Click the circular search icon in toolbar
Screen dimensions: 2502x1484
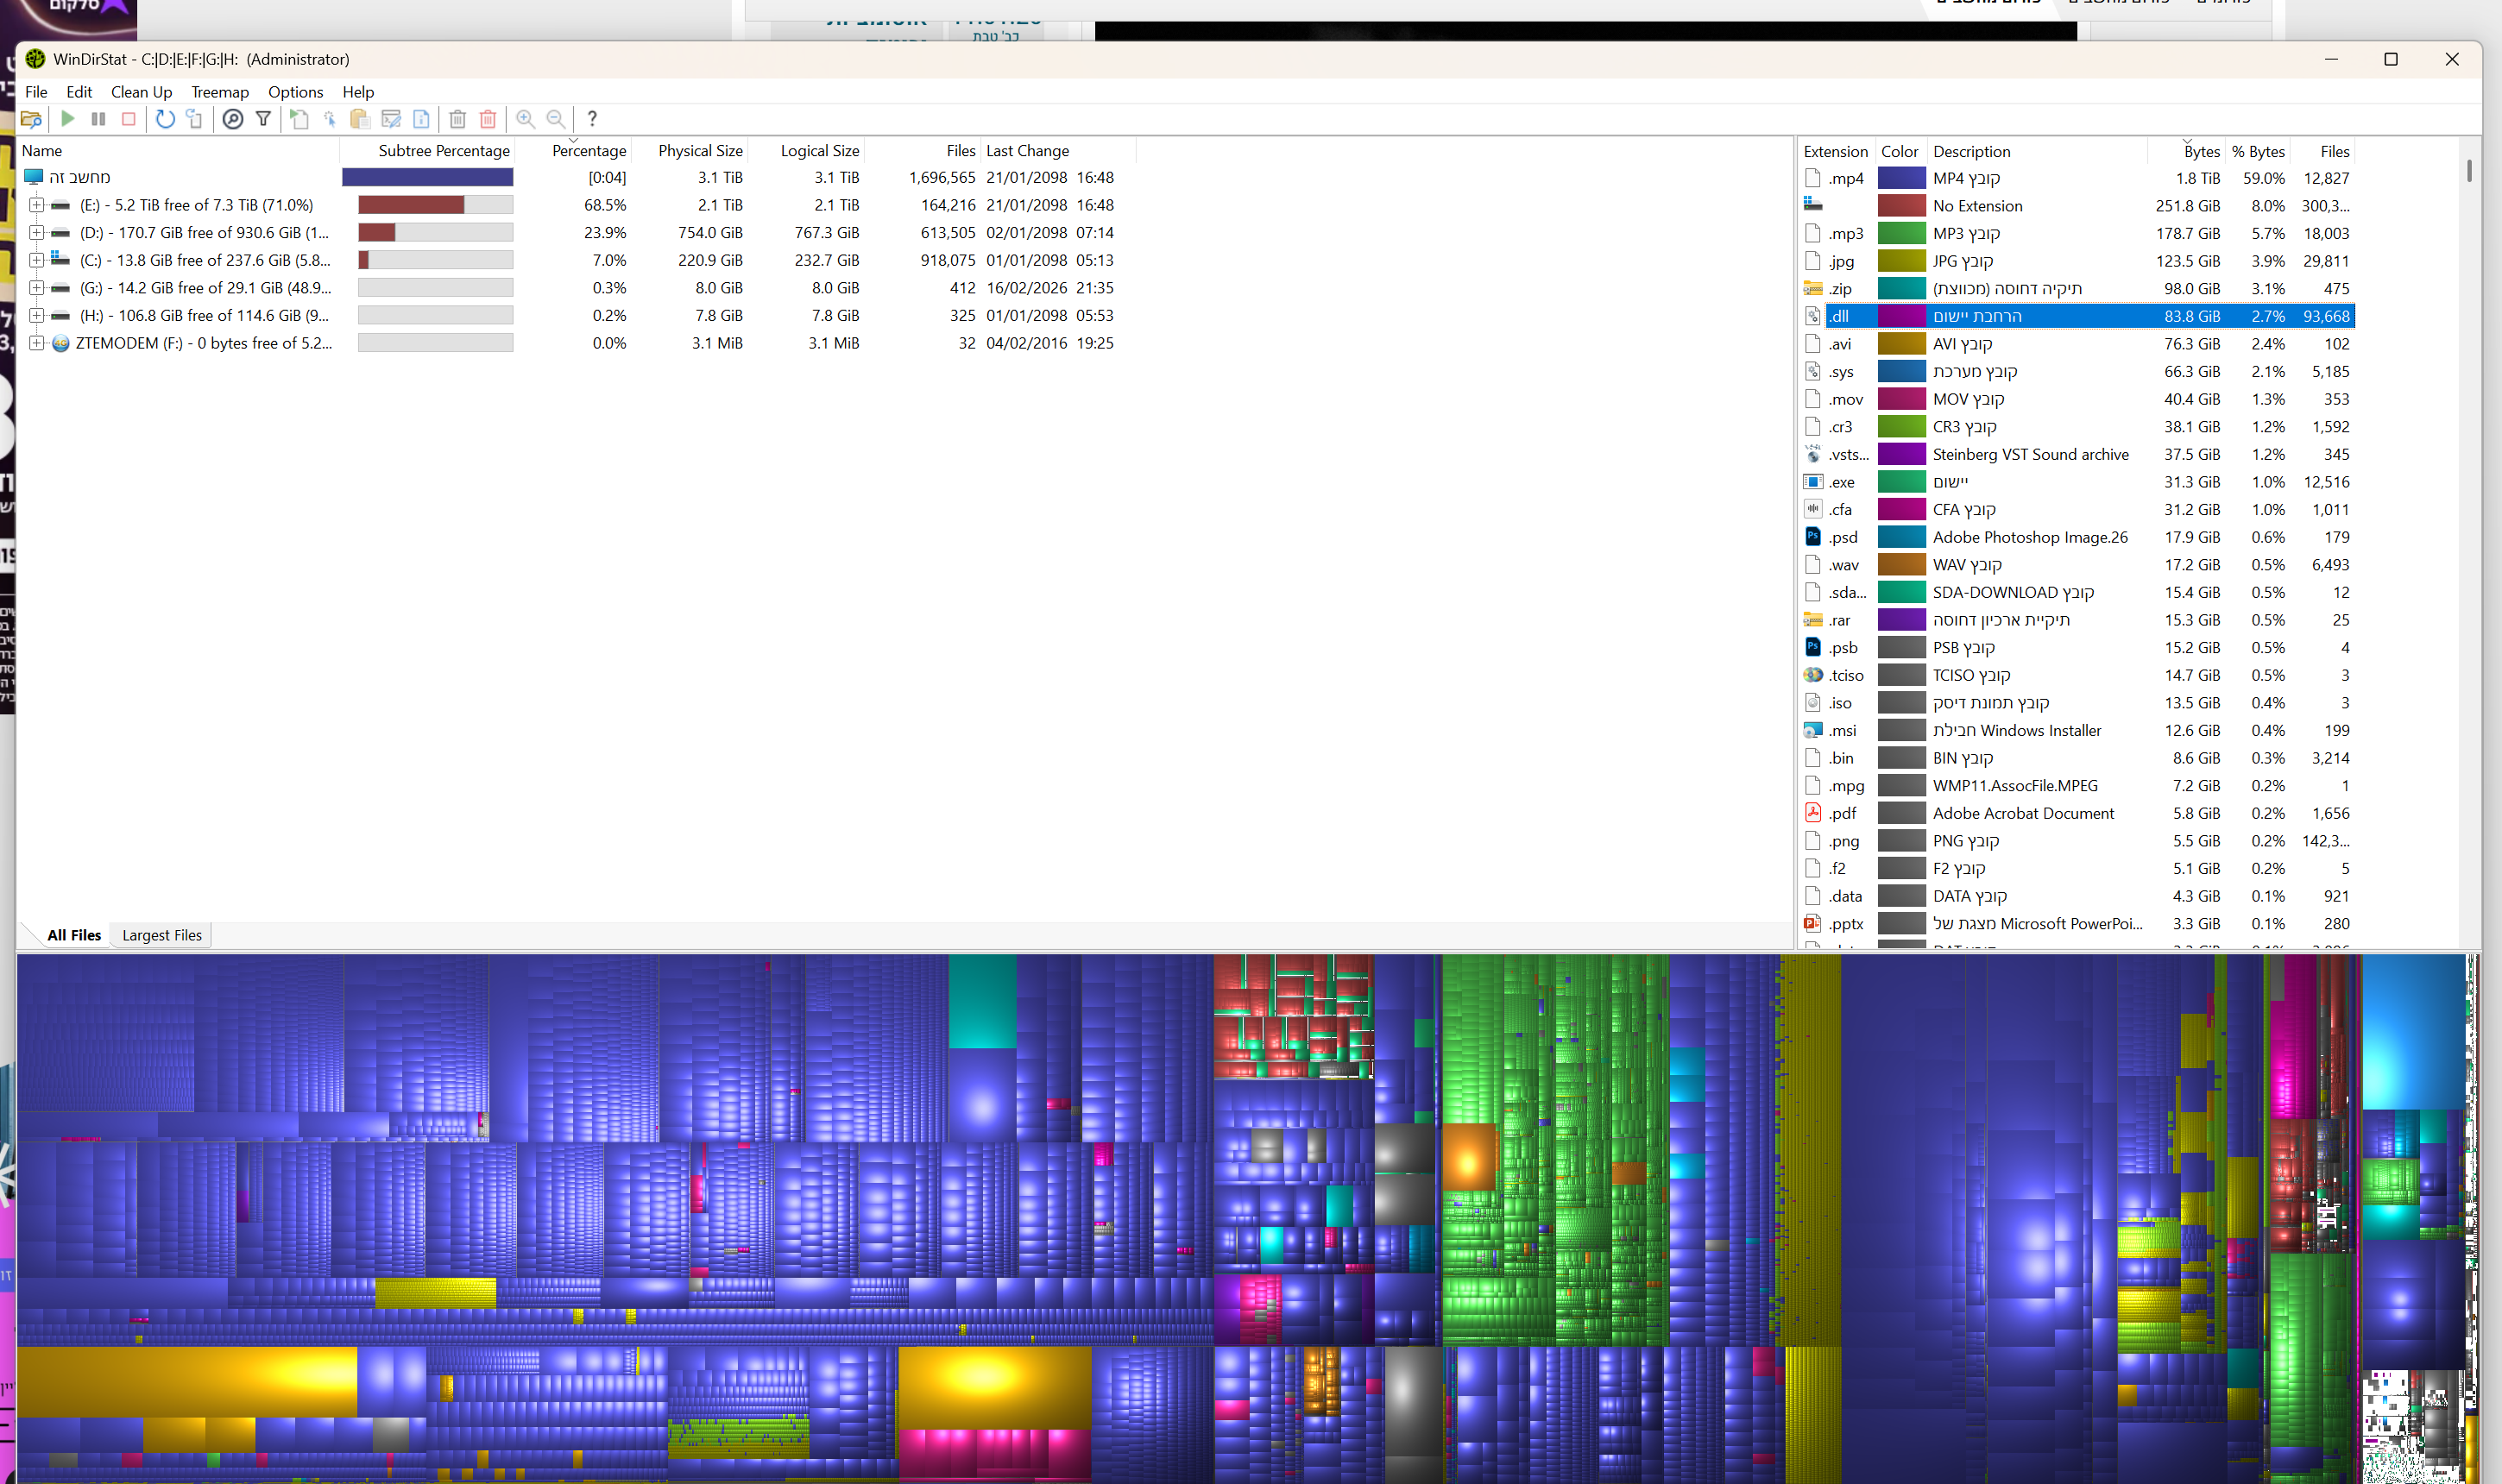click(232, 119)
